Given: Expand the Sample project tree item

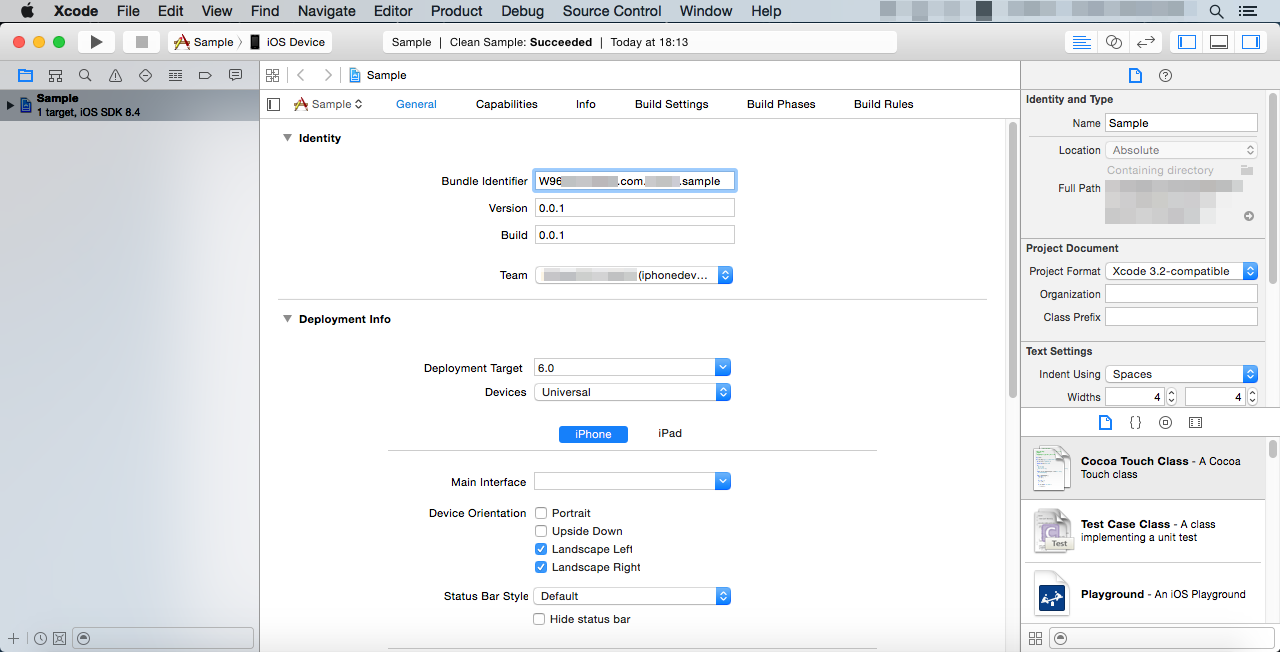Looking at the screenshot, I should 10,104.
